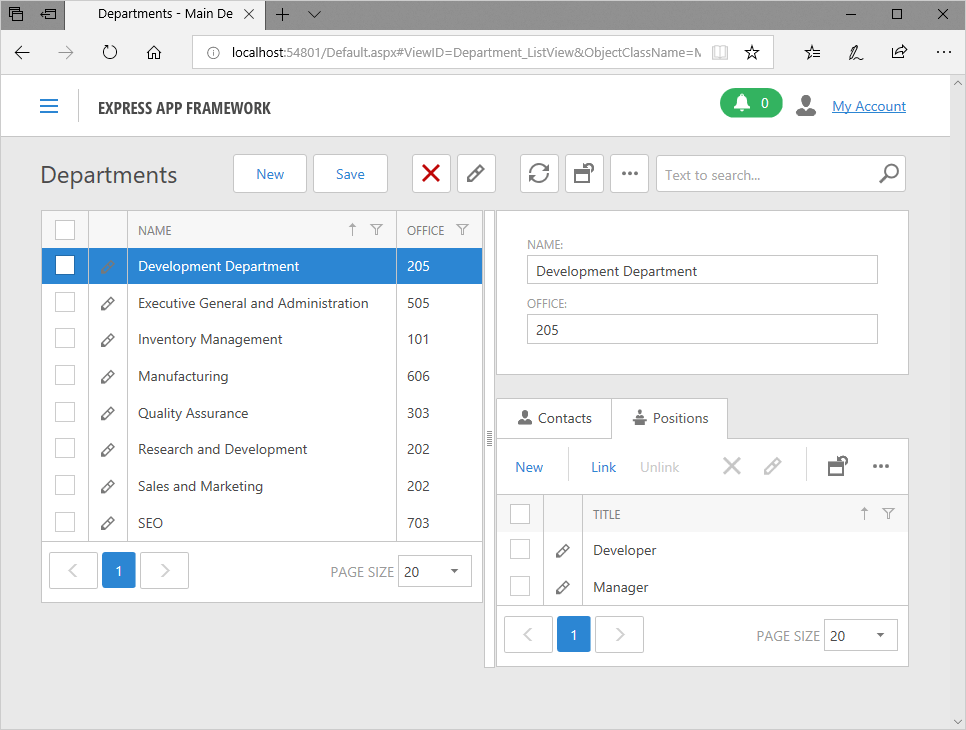Click the Office input field in the detail form
This screenshot has width=966, height=730.
coord(701,330)
